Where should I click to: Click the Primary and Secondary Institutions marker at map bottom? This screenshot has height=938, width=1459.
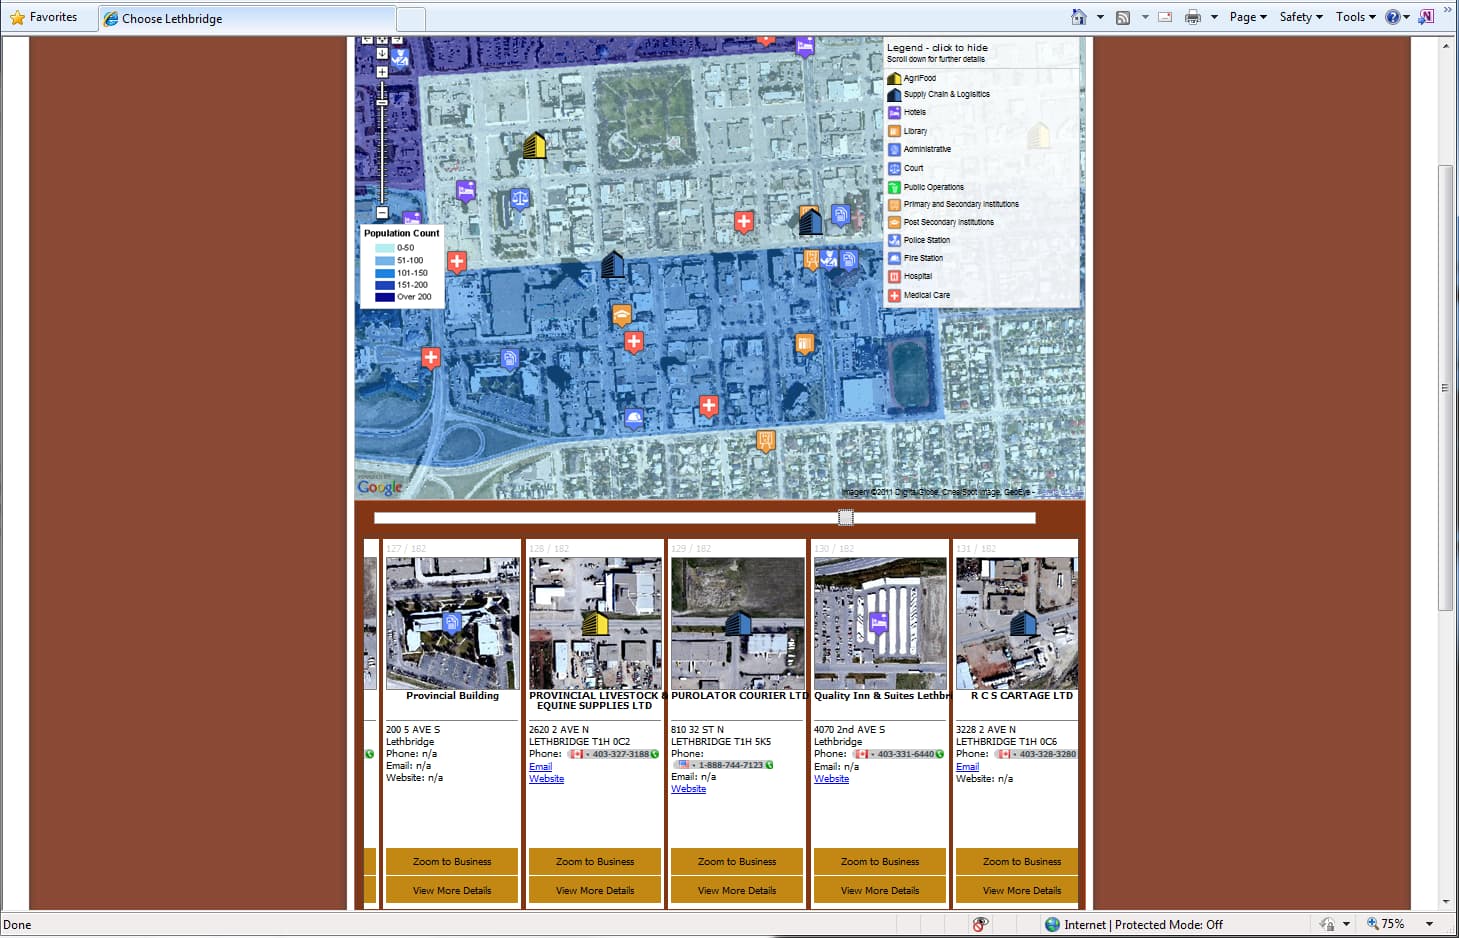click(766, 440)
